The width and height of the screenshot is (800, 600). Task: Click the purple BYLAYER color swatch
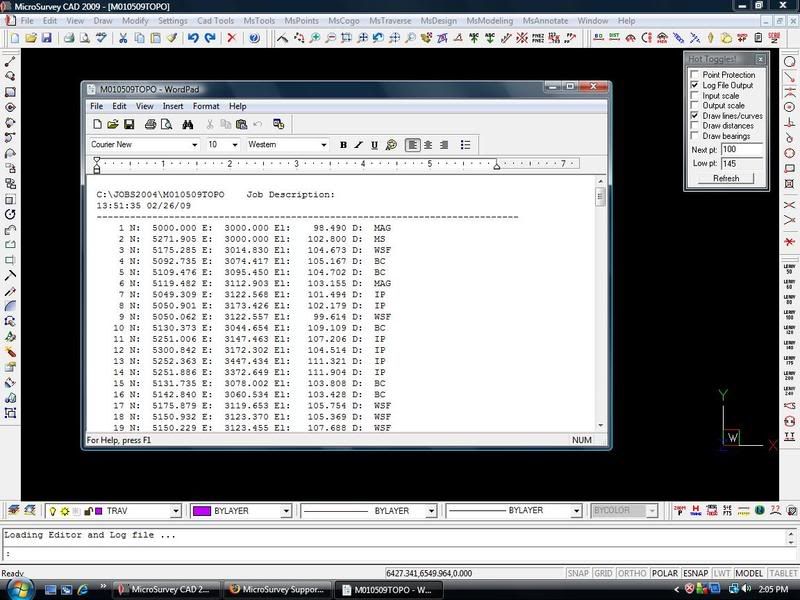pos(202,511)
